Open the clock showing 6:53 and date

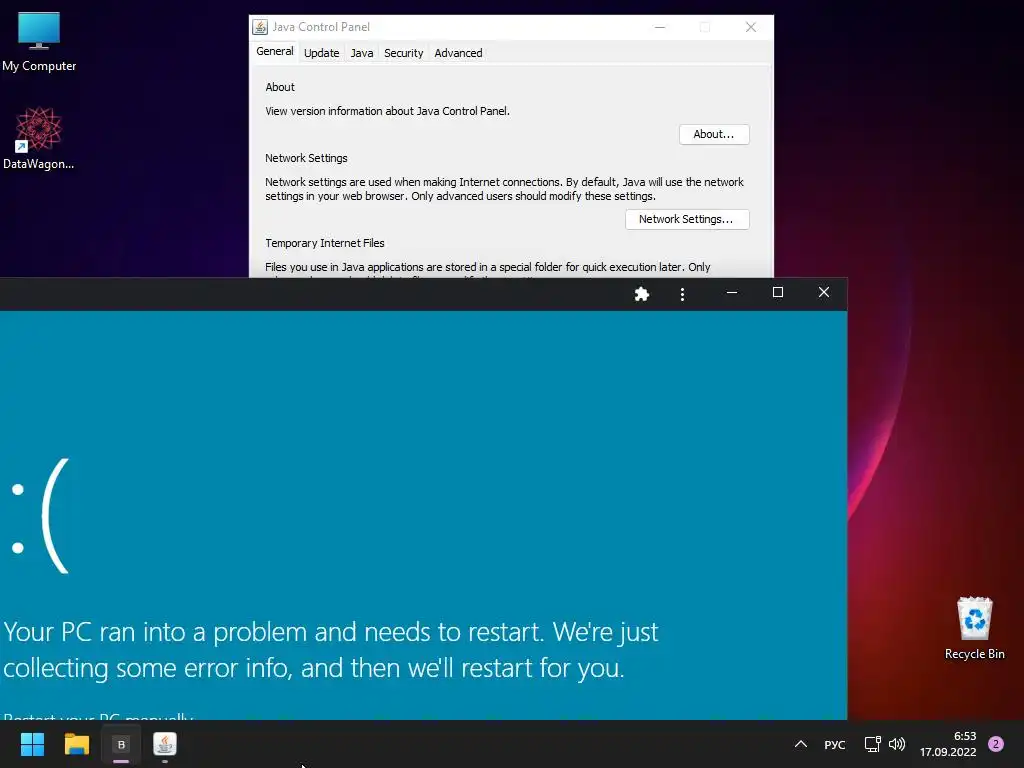click(x=948, y=744)
